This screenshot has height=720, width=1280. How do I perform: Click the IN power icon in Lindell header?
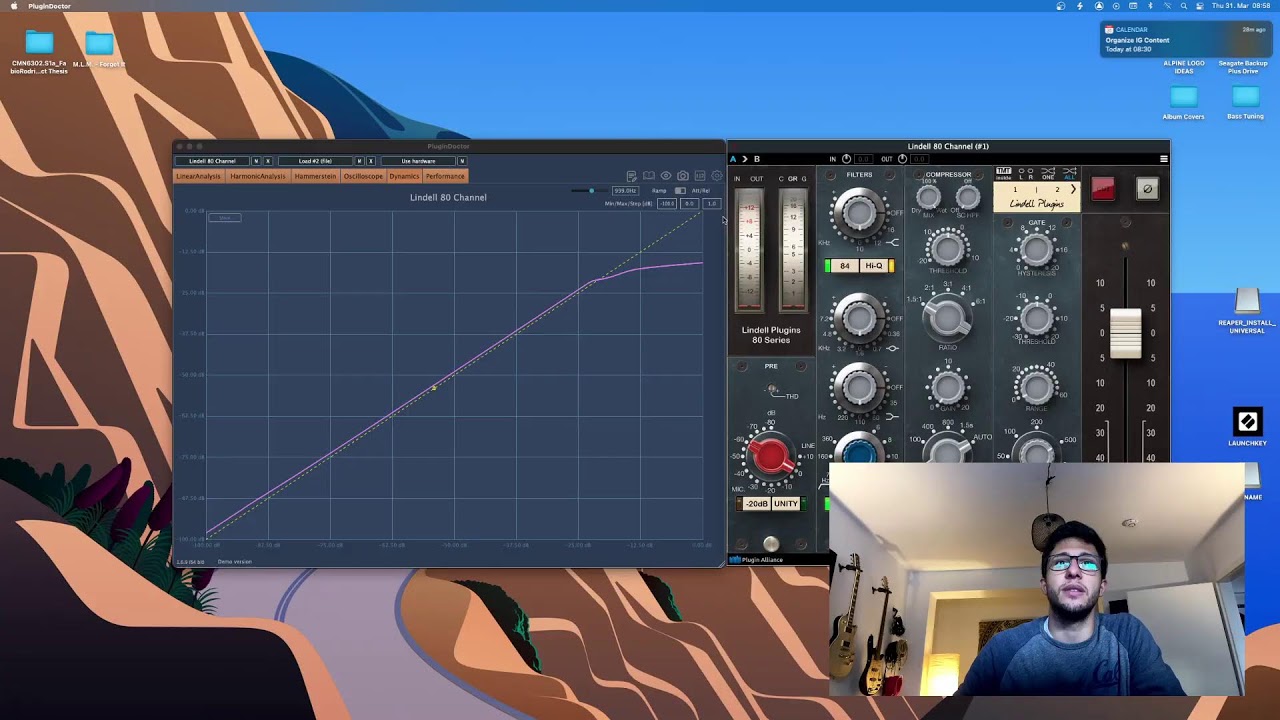(846, 159)
